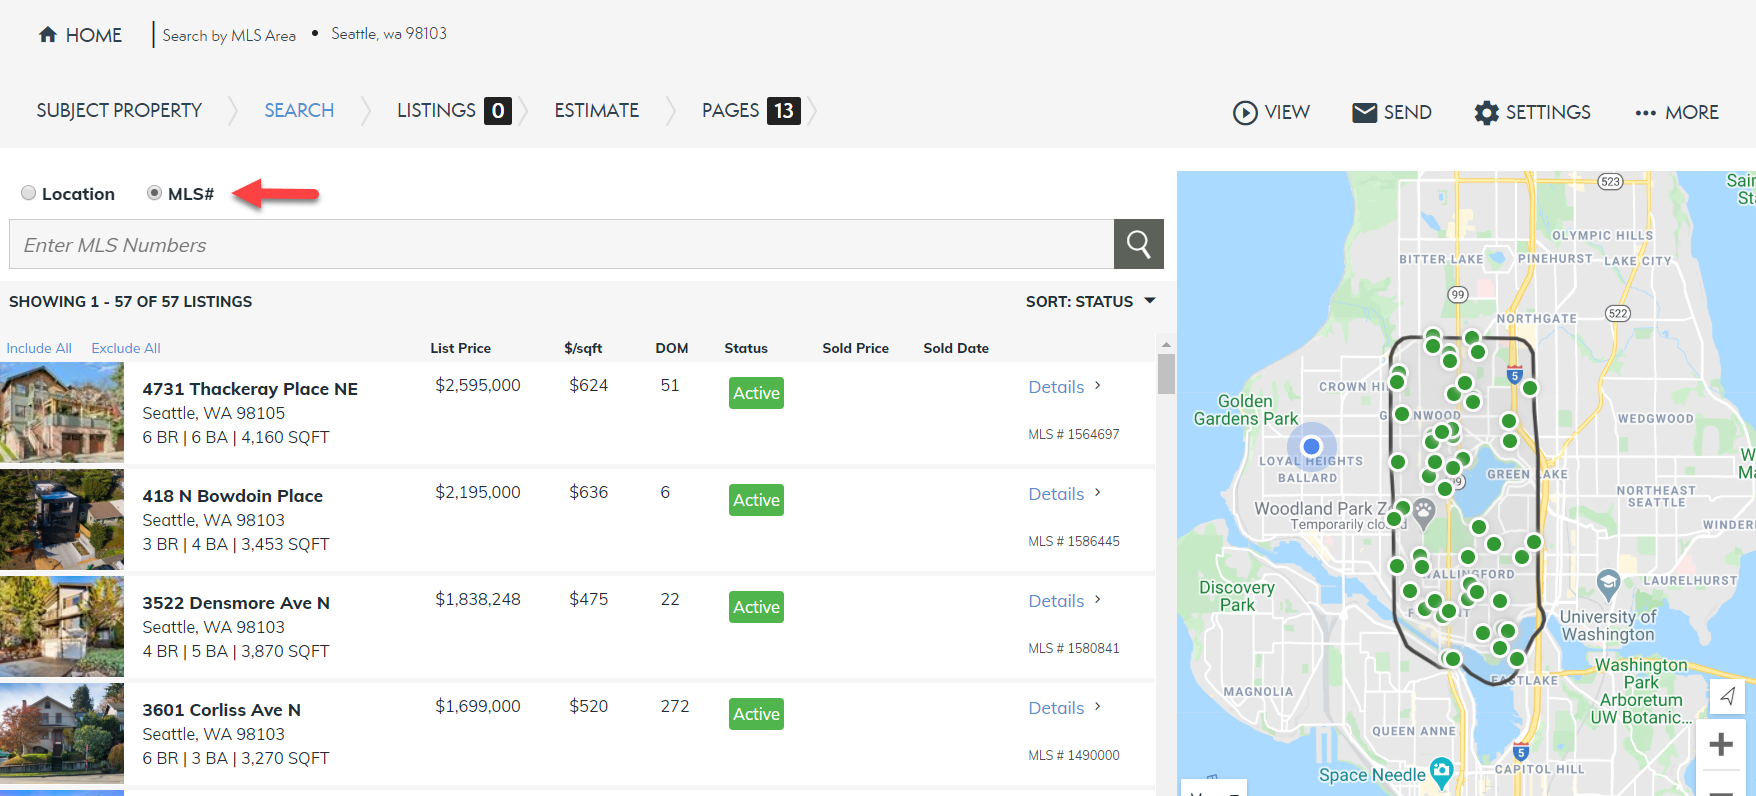Go to the Subject Property step
This screenshot has height=796, width=1756.
click(119, 110)
